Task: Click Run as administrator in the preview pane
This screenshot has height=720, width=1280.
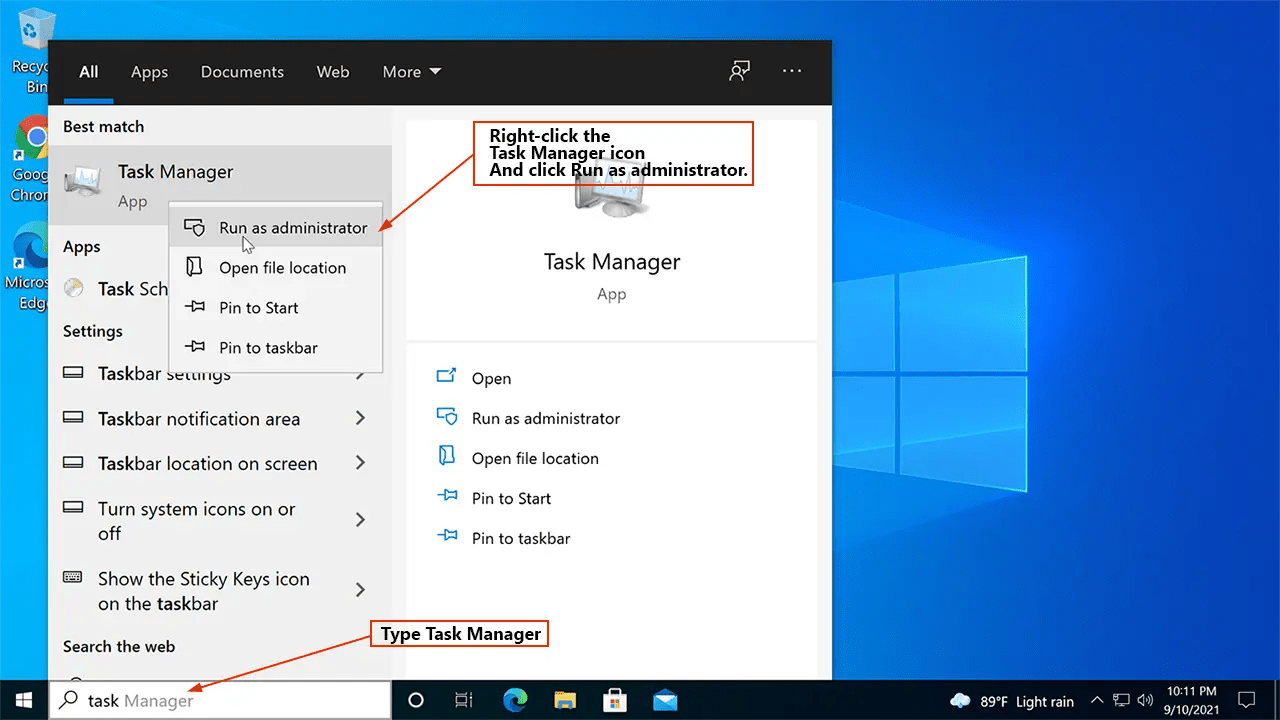Action: pyautogui.click(x=528, y=418)
